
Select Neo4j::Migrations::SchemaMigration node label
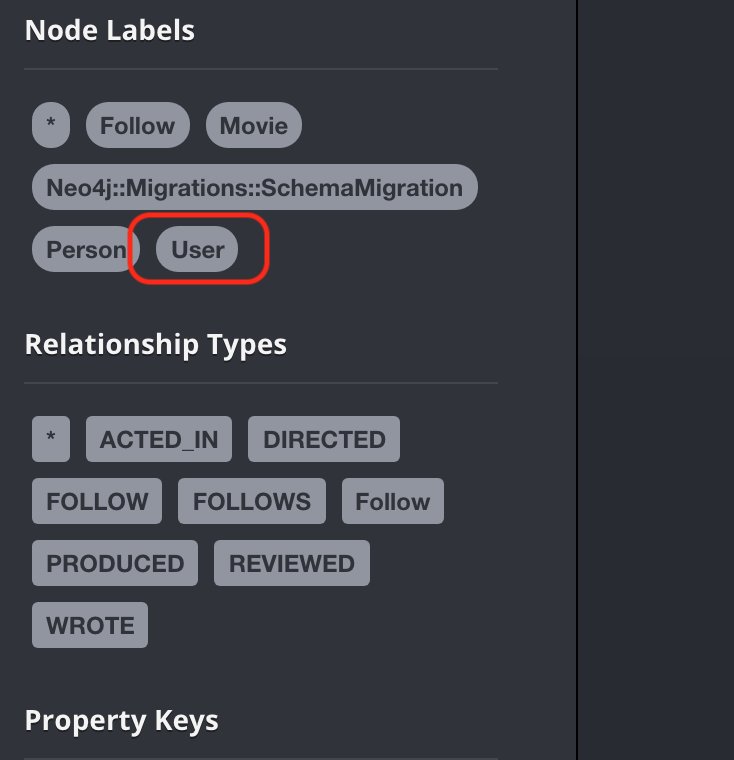(255, 187)
